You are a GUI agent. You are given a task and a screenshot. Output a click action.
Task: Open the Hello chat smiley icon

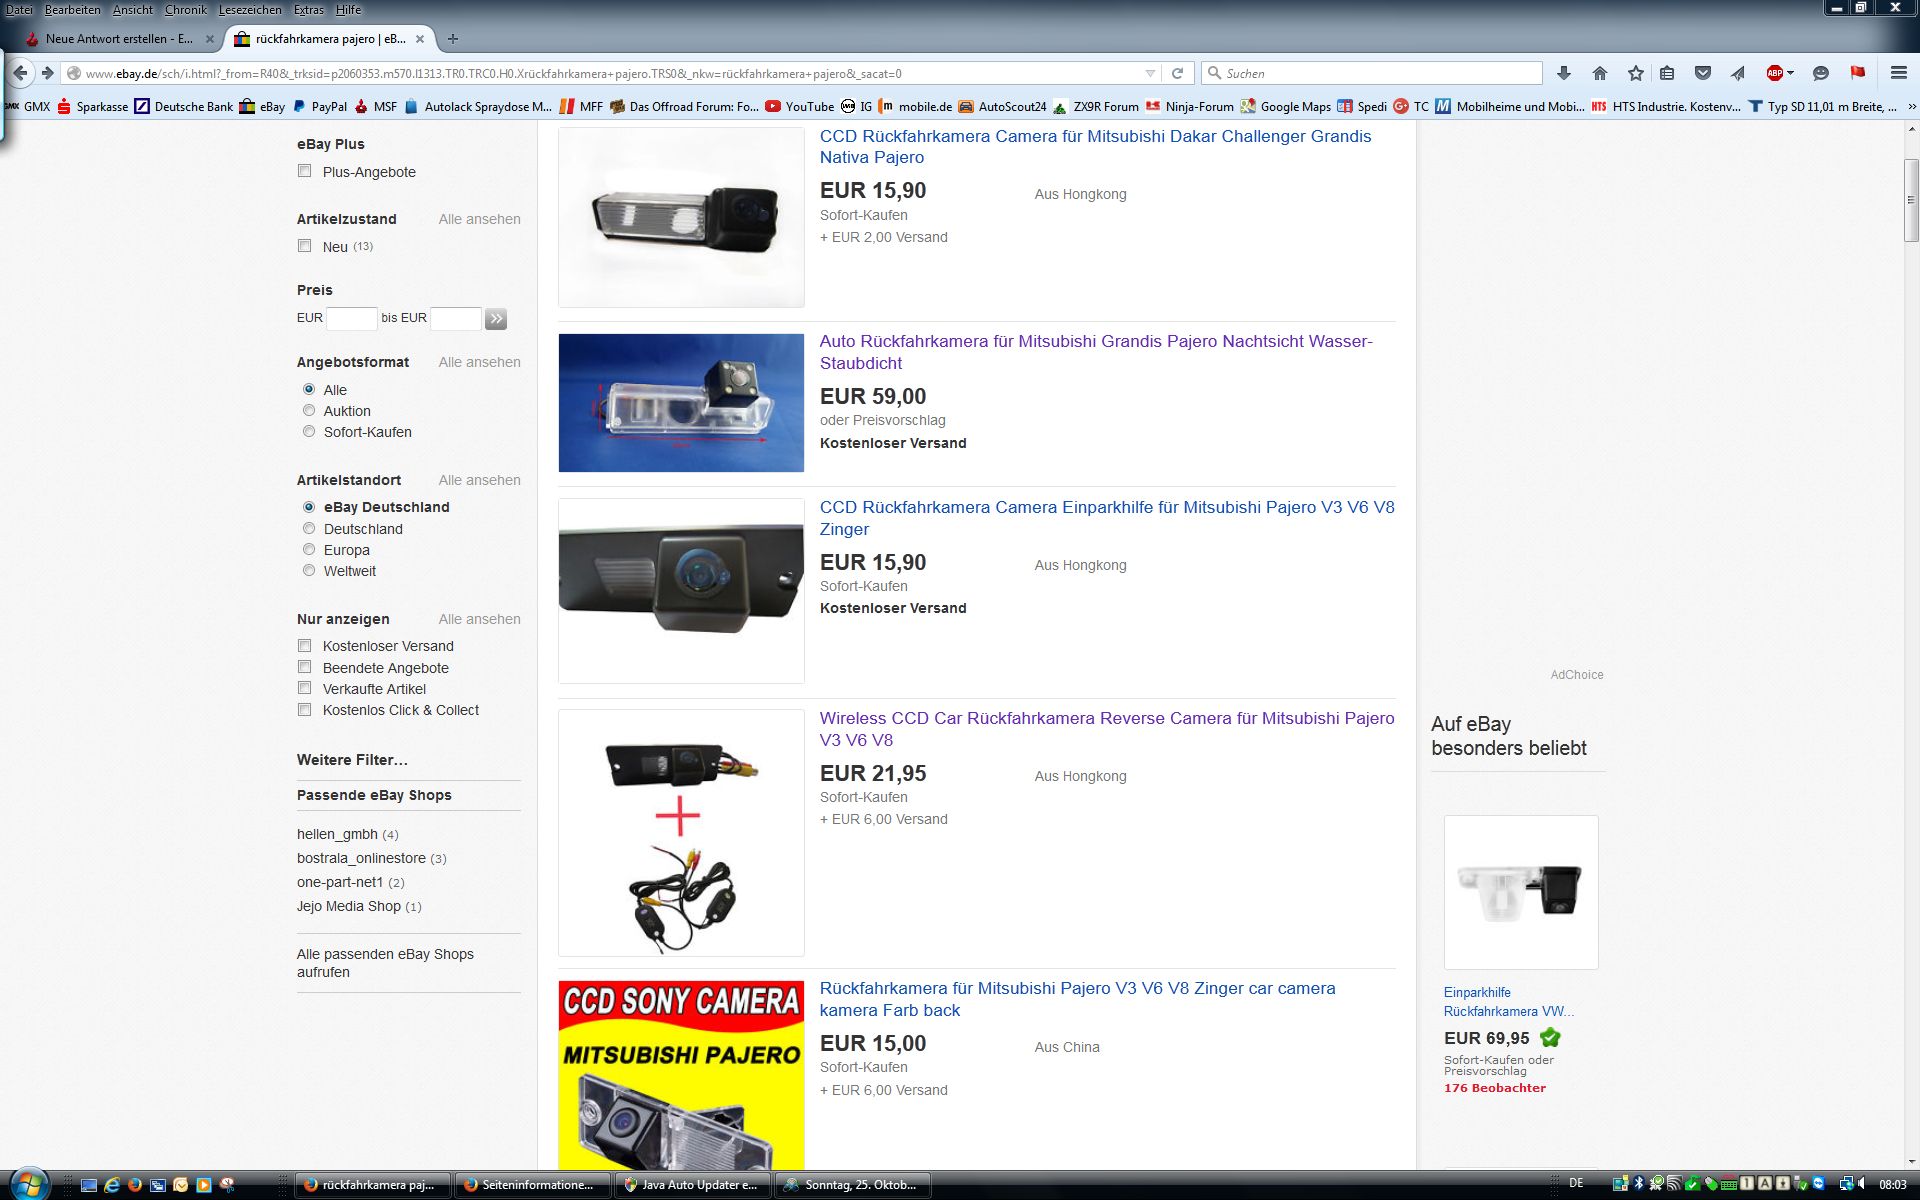pos(1821,73)
